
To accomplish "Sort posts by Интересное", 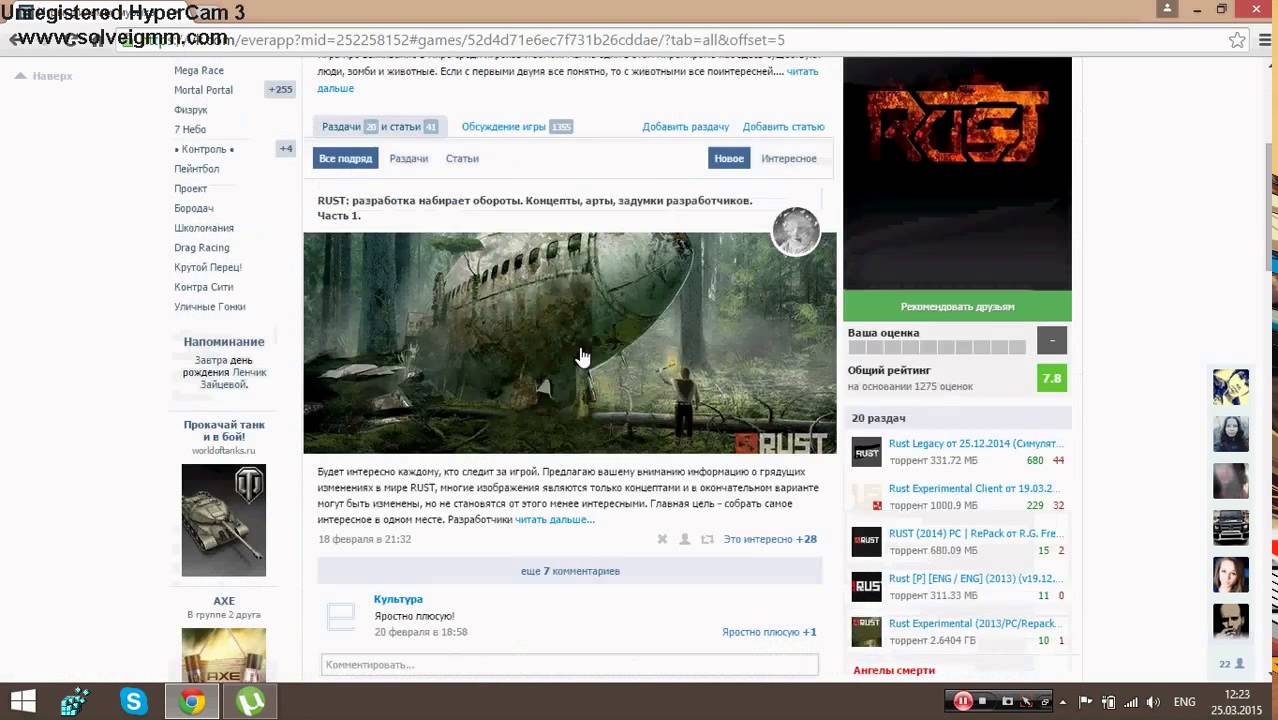I will tap(789, 158).
